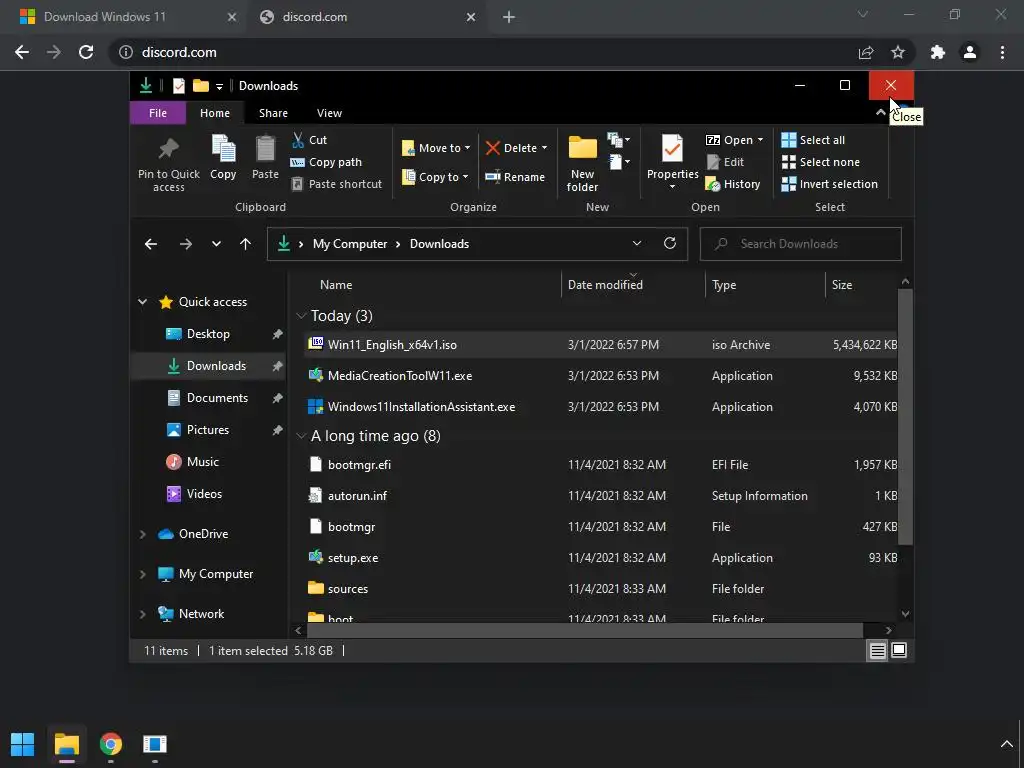Rename the selected item
Viewport: 1024px width, 768px height.
(x=515, y=177)
